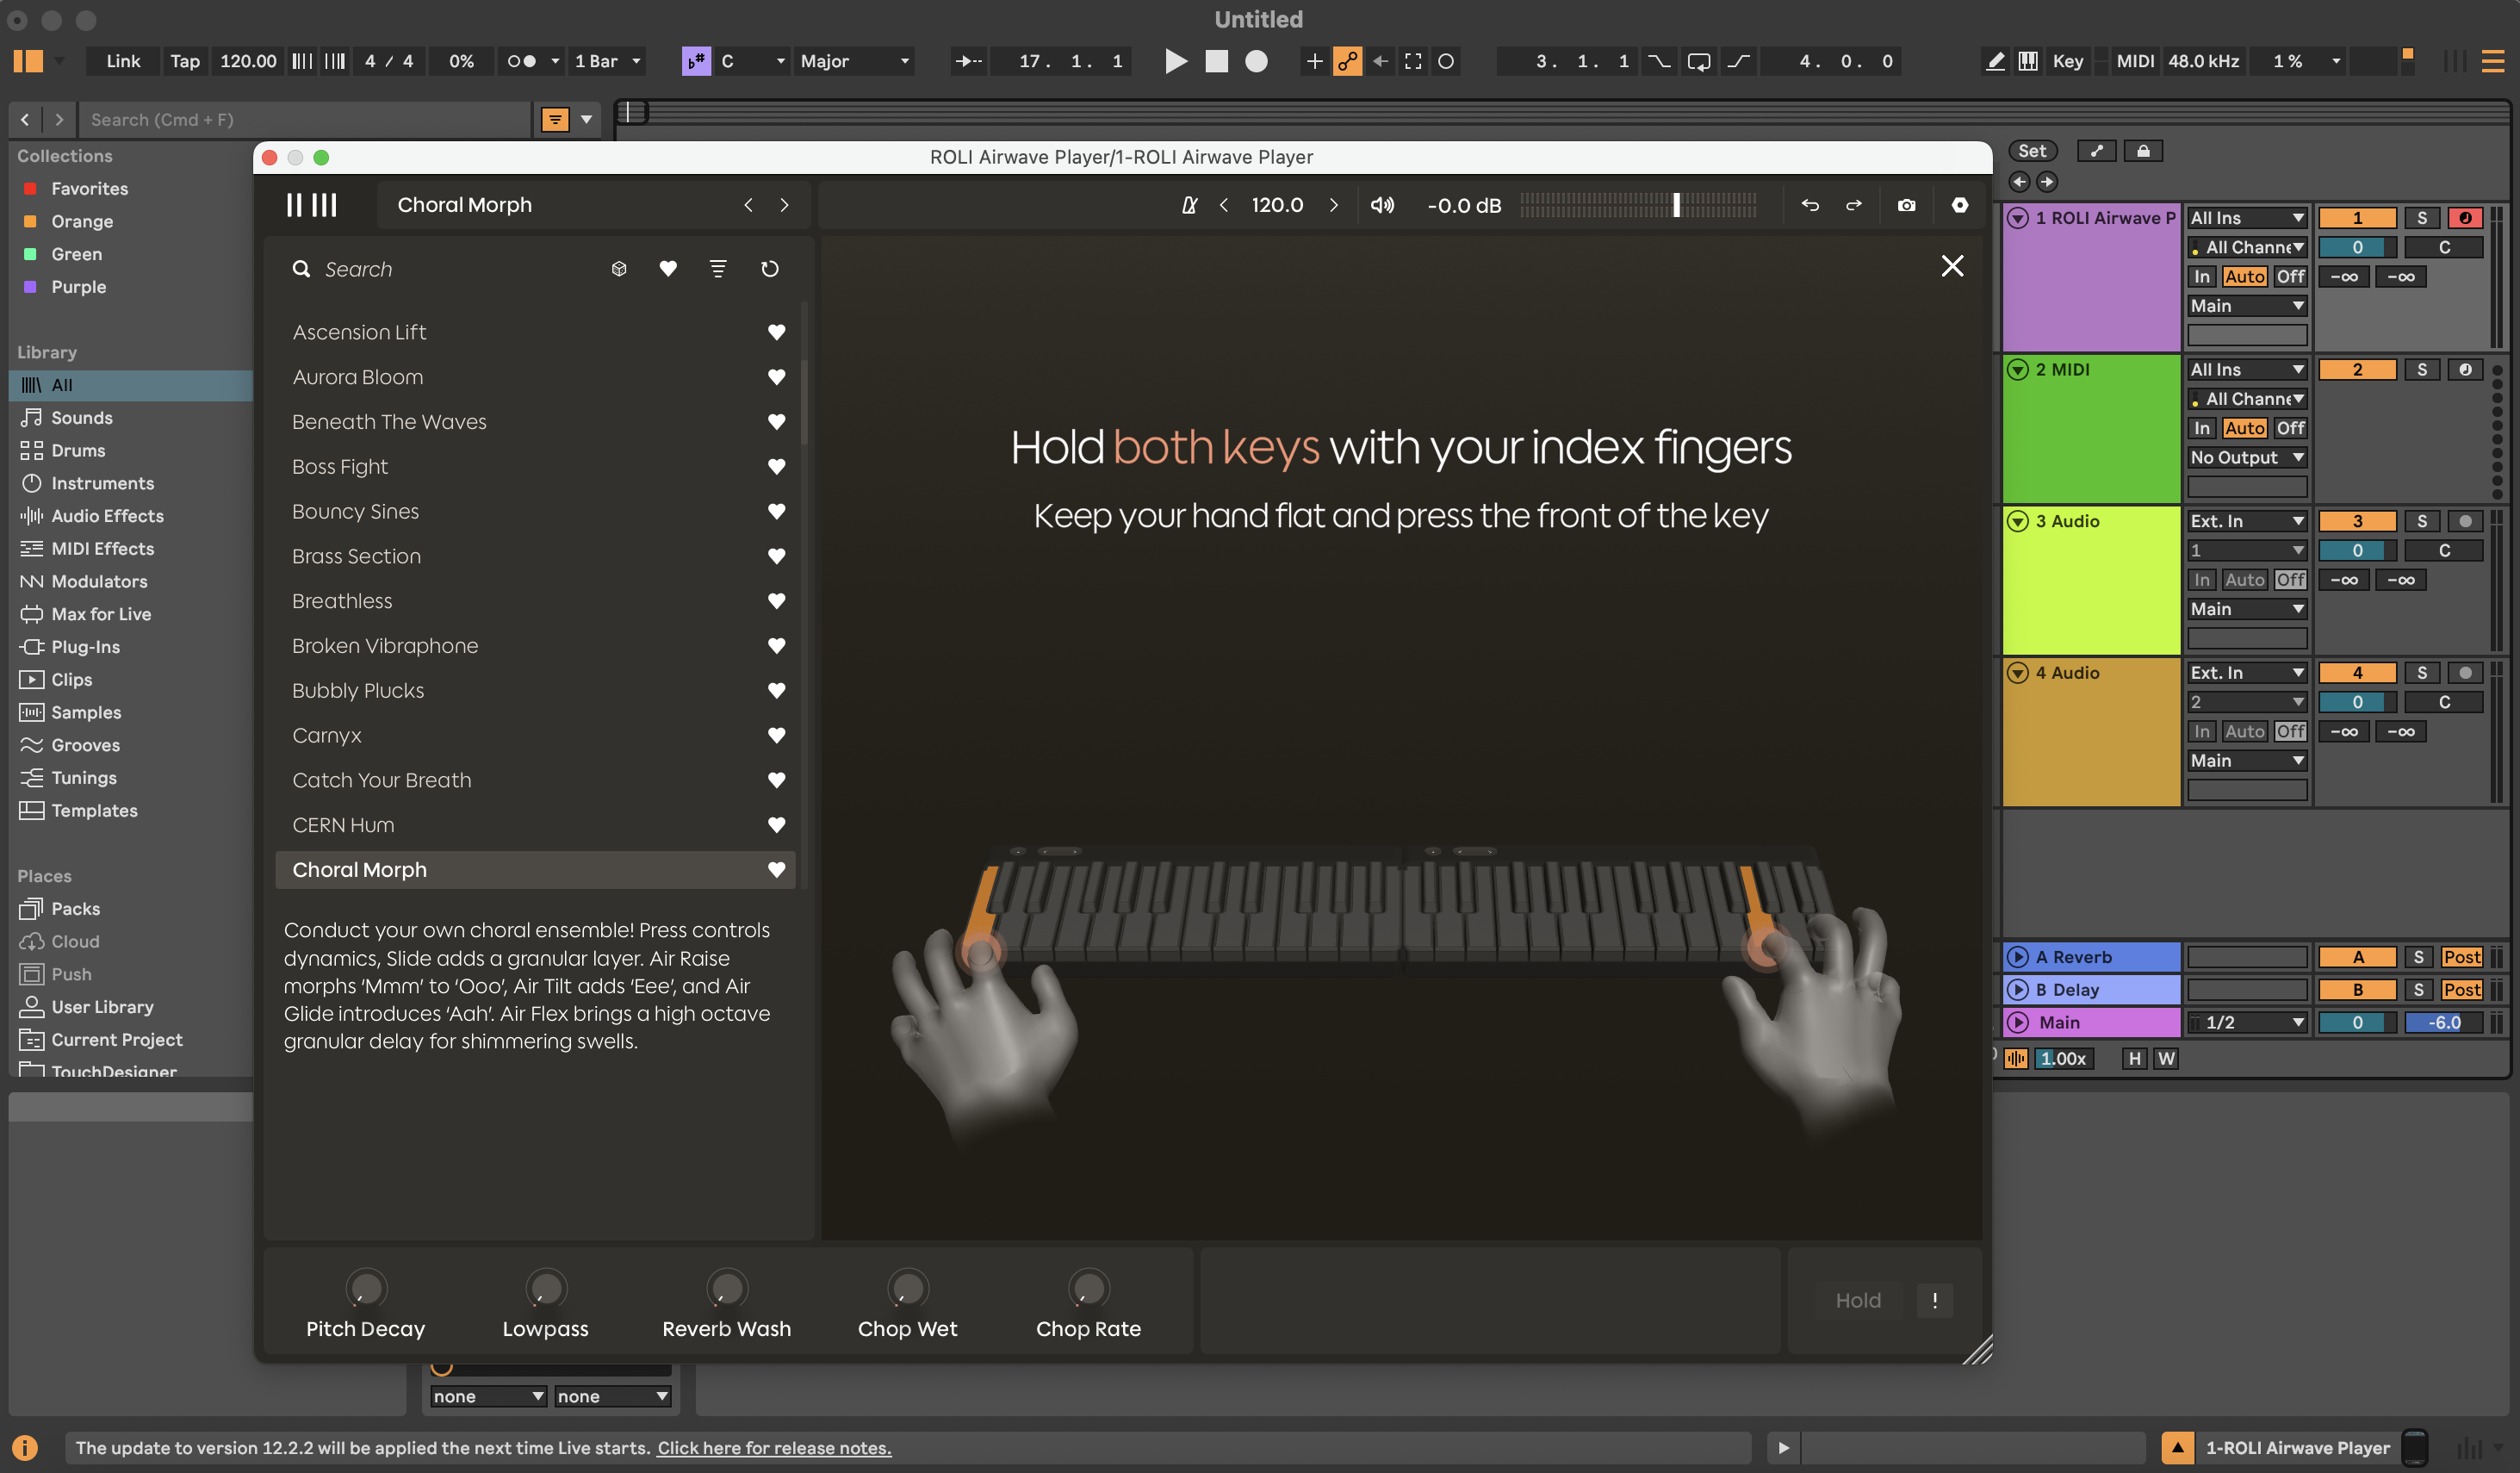2520x1473 pixels.
Task: Select Audio Effects in Library
Action: (107, 516)
